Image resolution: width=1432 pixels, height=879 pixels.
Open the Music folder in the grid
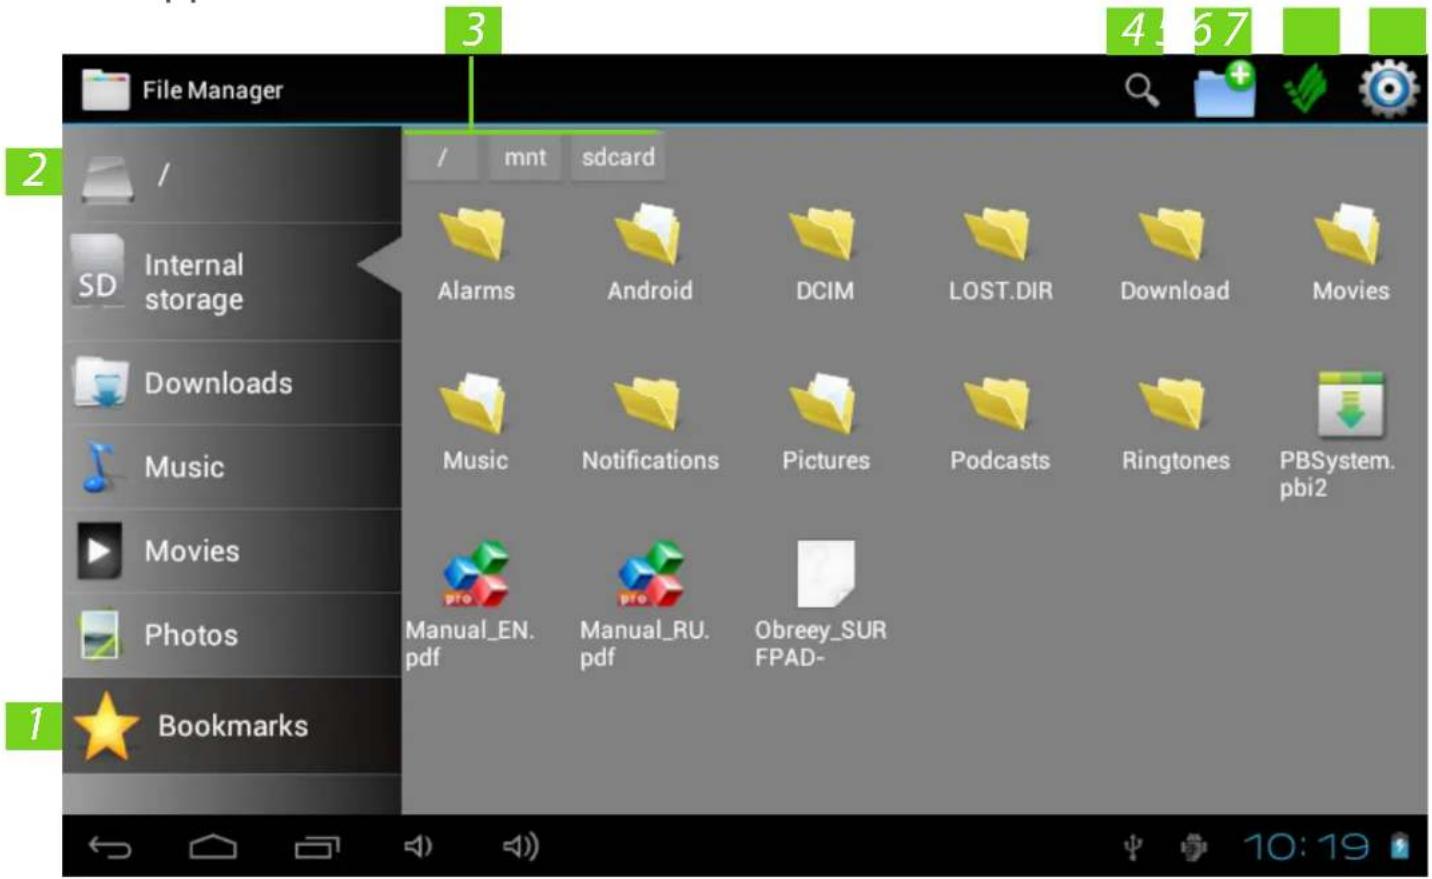[x=475, y=423]
